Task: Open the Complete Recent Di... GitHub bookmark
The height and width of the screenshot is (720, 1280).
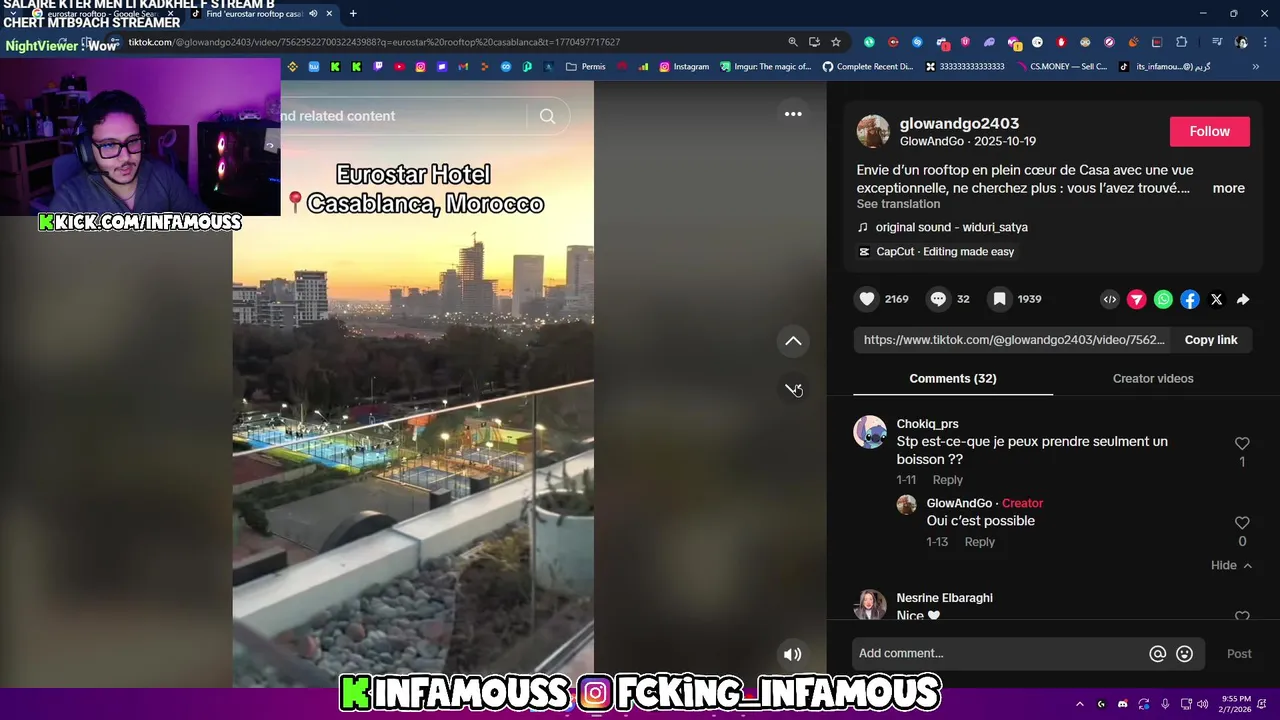Action: 867,67
